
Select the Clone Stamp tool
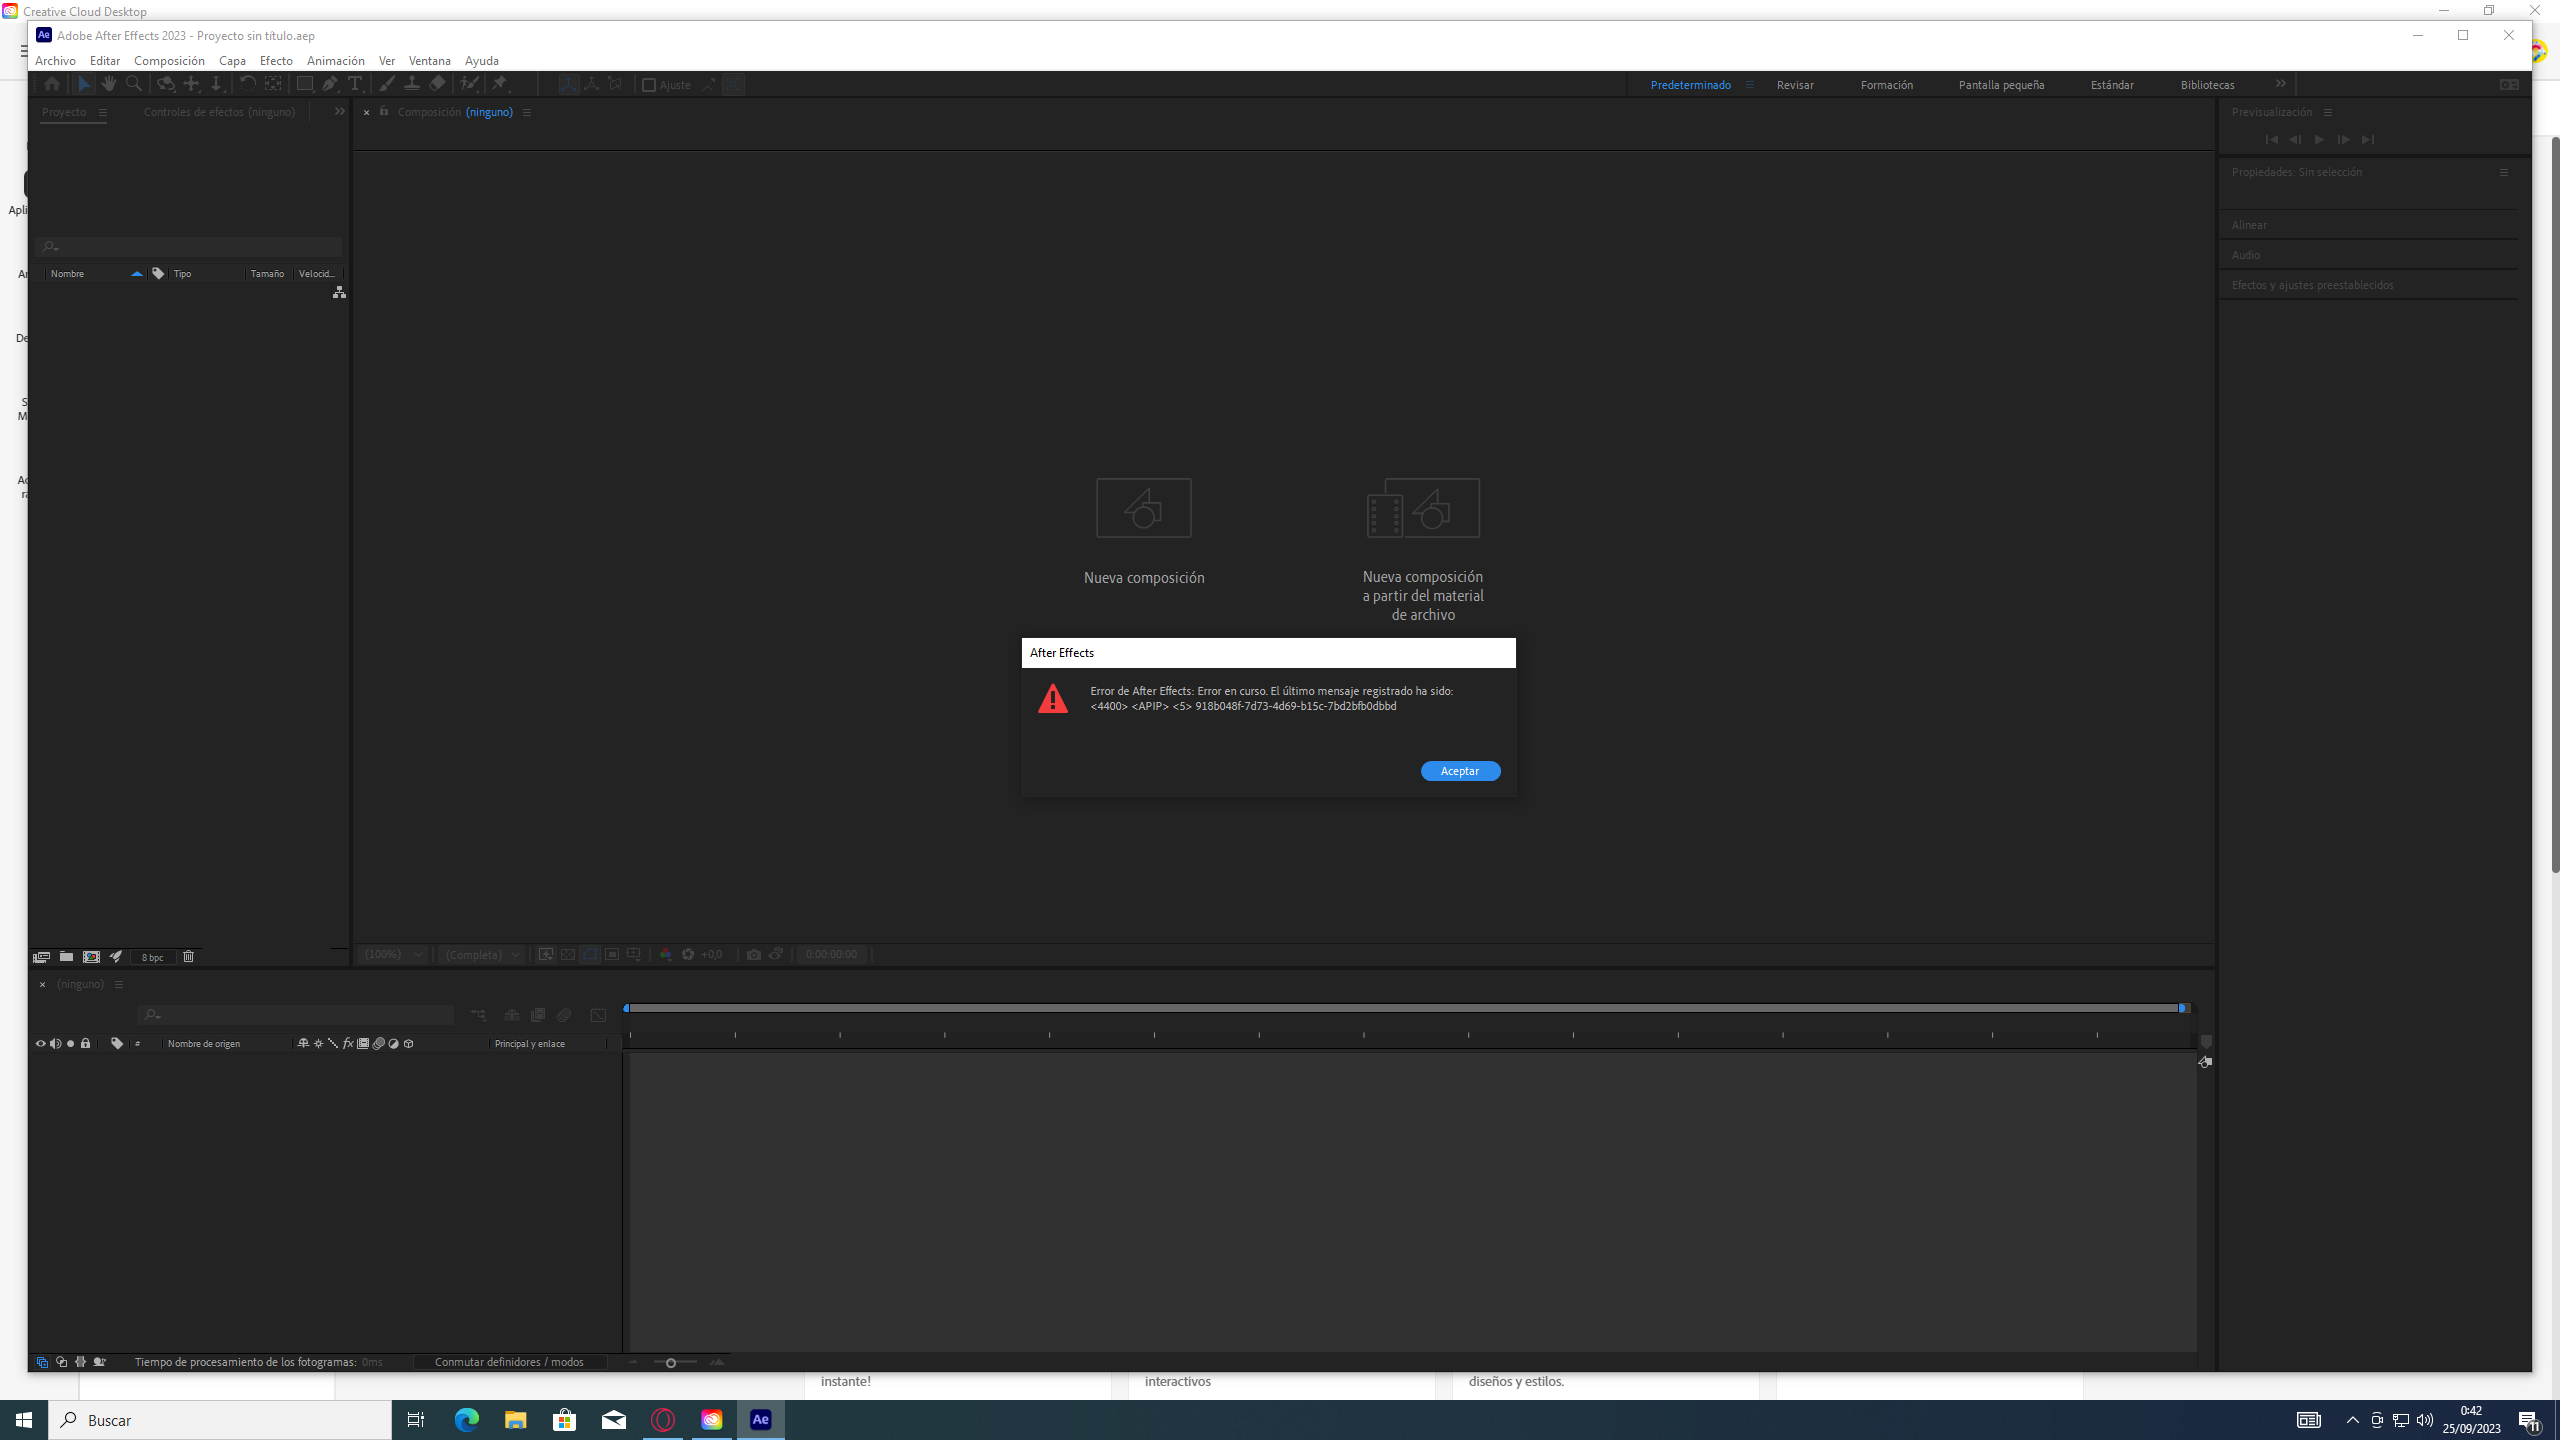[412, 84]
